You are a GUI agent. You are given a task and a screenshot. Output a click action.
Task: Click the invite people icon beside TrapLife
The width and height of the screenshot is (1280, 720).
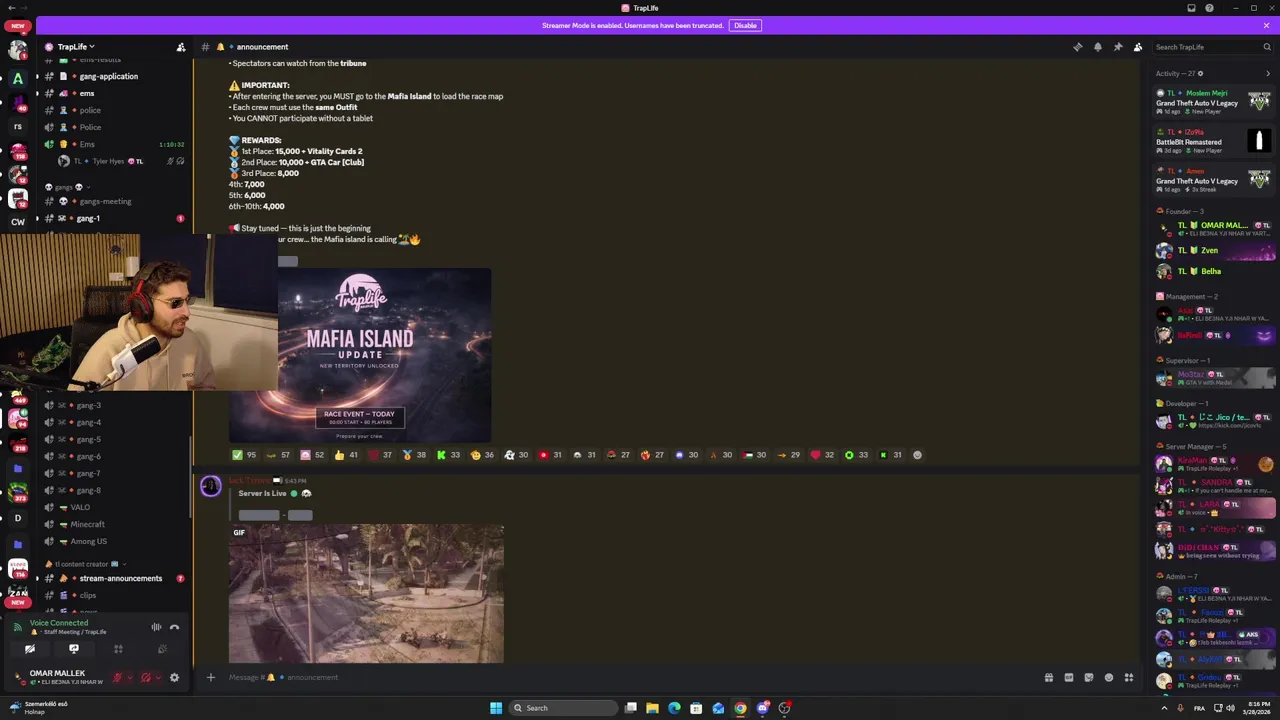pos(181,47)
